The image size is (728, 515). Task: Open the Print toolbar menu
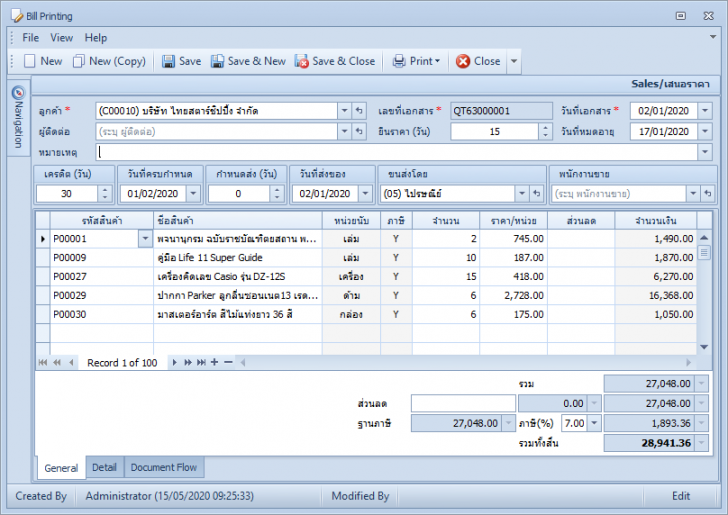pyautogui.click(x=416, y=61)
